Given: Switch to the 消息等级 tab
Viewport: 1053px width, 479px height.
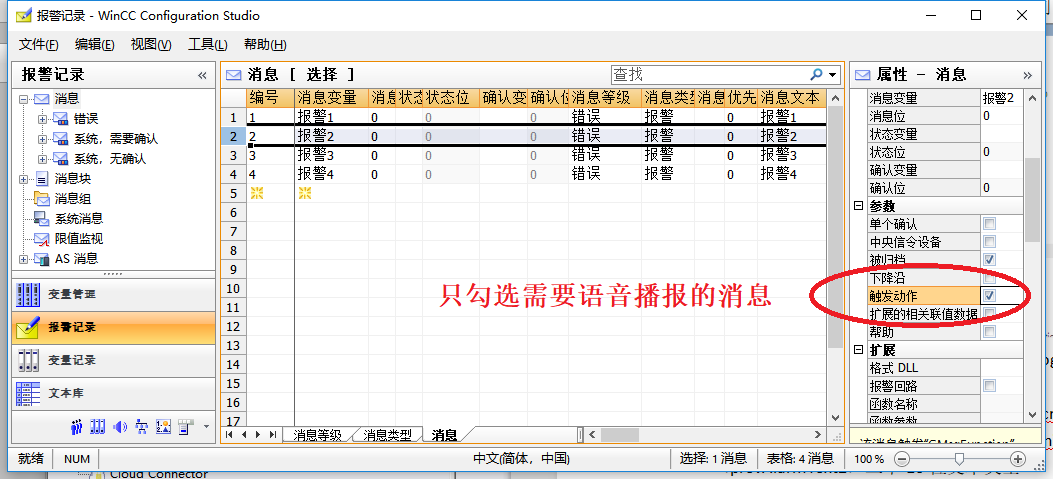Looking at the screenshot, I should (x=318, y=435).
